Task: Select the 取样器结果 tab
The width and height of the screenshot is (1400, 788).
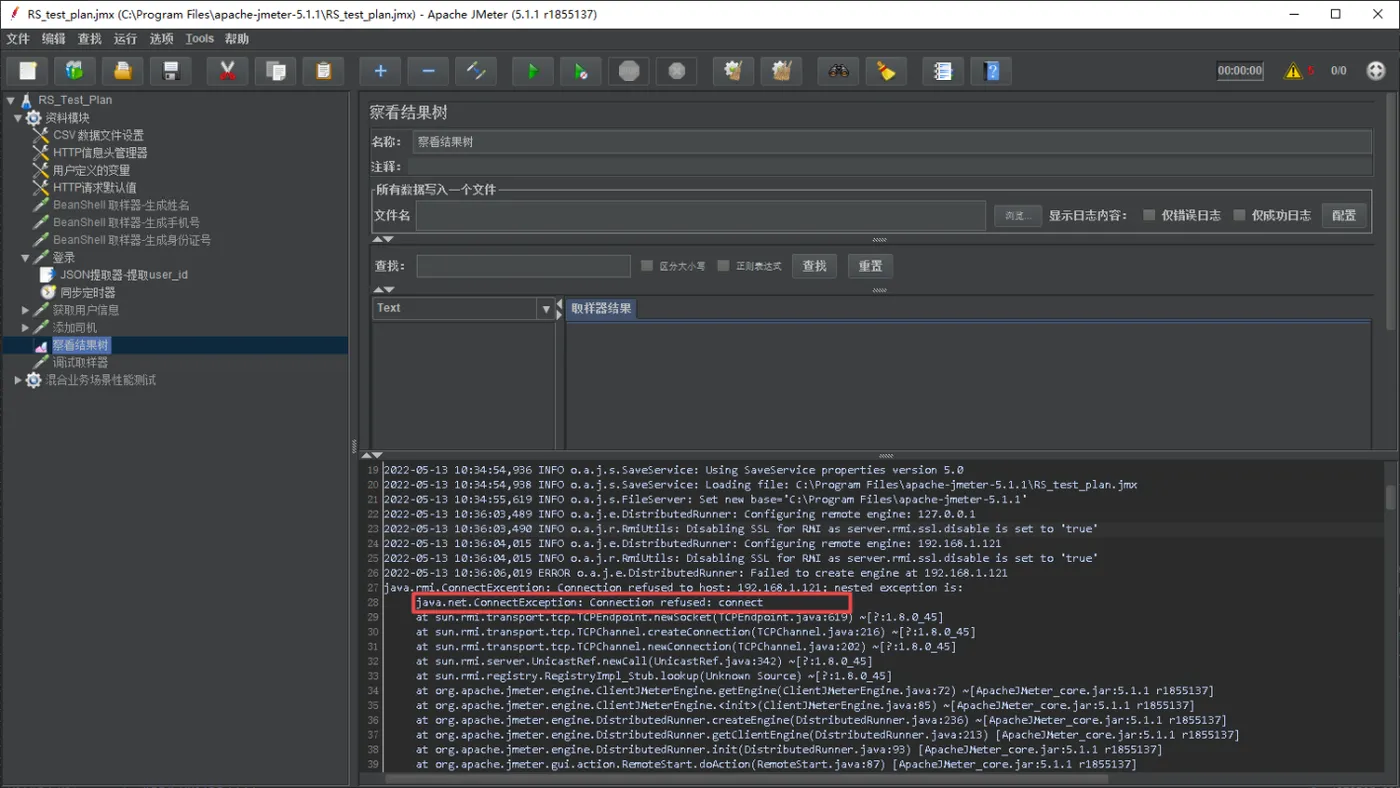Action: (x=601, y=309)
